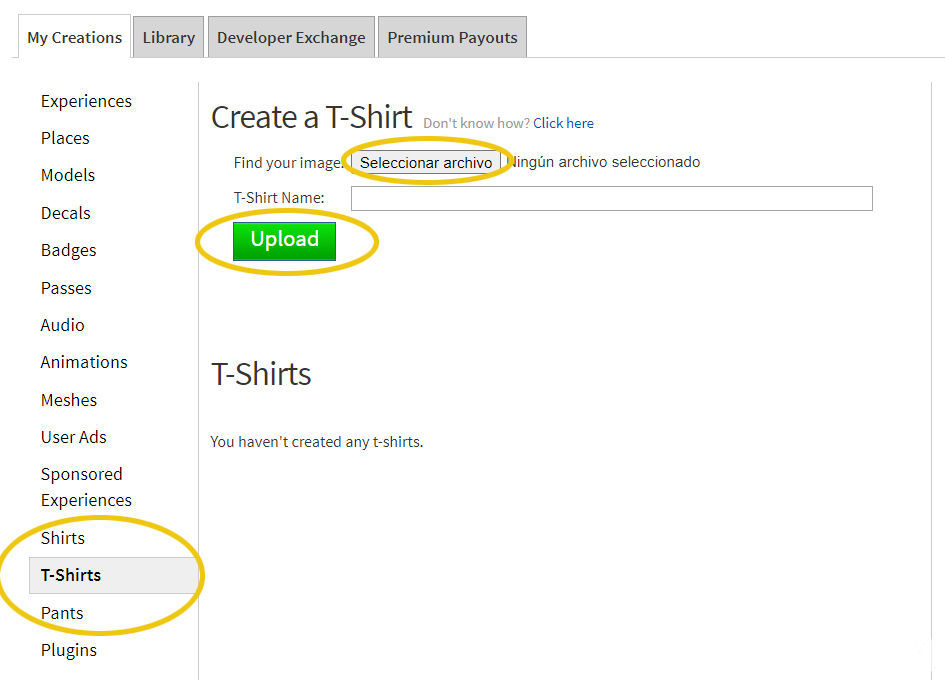Go to the Animations section

coord(83,362)
